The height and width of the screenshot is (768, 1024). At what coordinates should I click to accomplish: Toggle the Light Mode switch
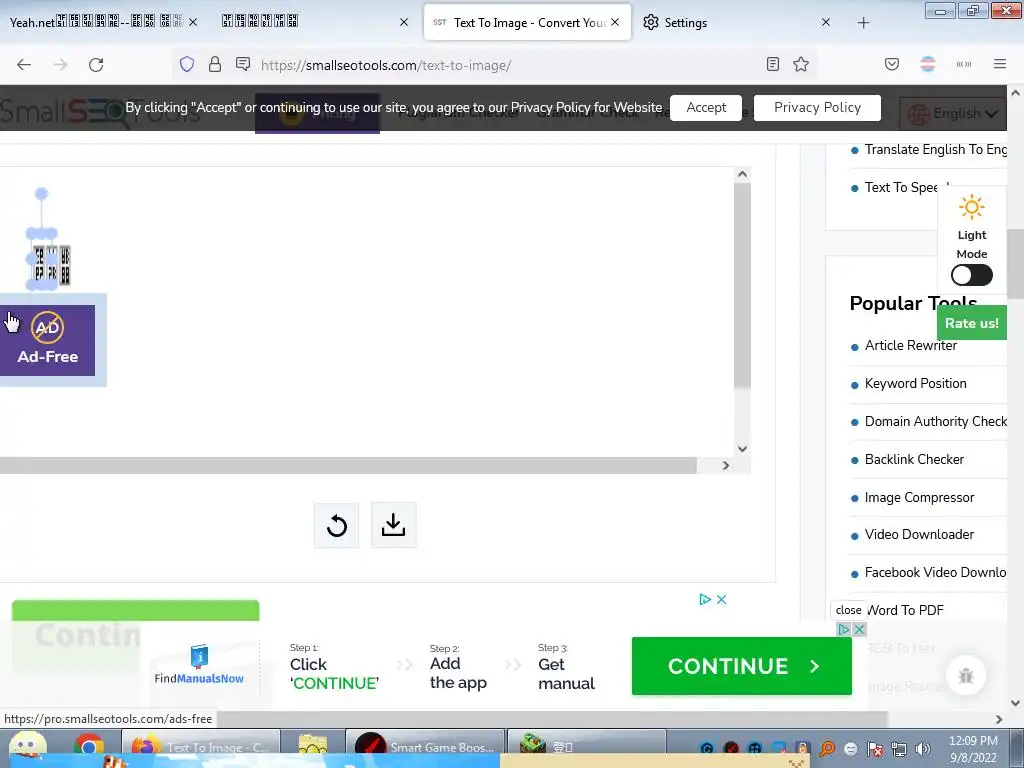point(972,275)
